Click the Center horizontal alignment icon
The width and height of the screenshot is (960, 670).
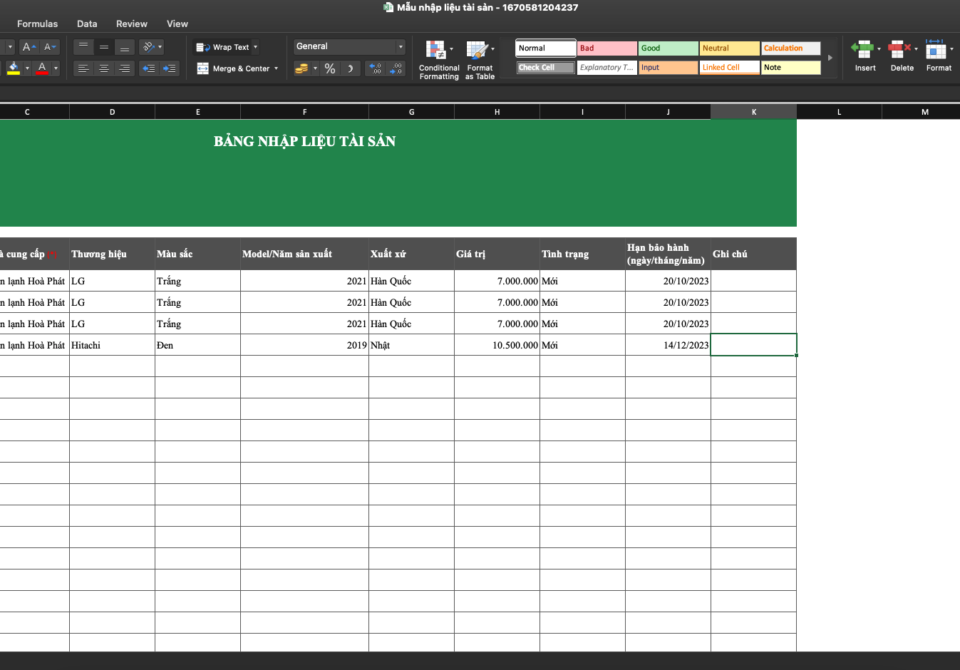tap(104, 69)
